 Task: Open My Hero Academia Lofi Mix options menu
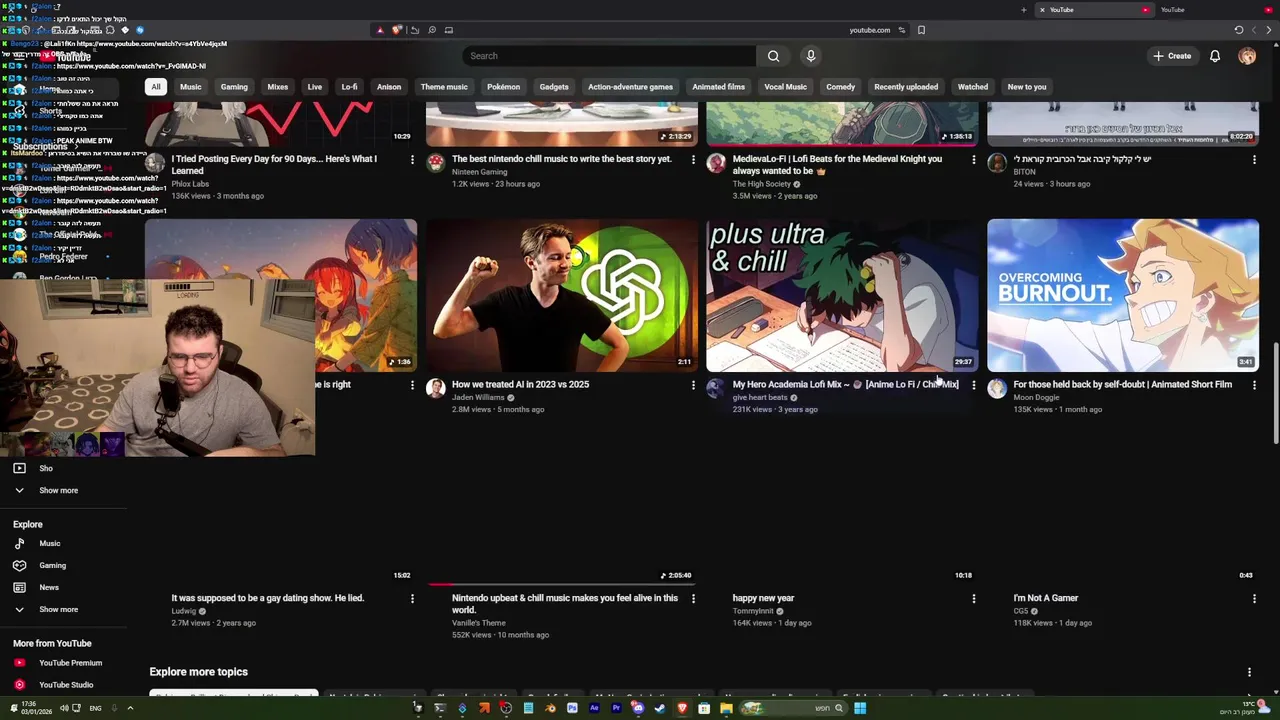pyautogui.click(x=974, y=385)
